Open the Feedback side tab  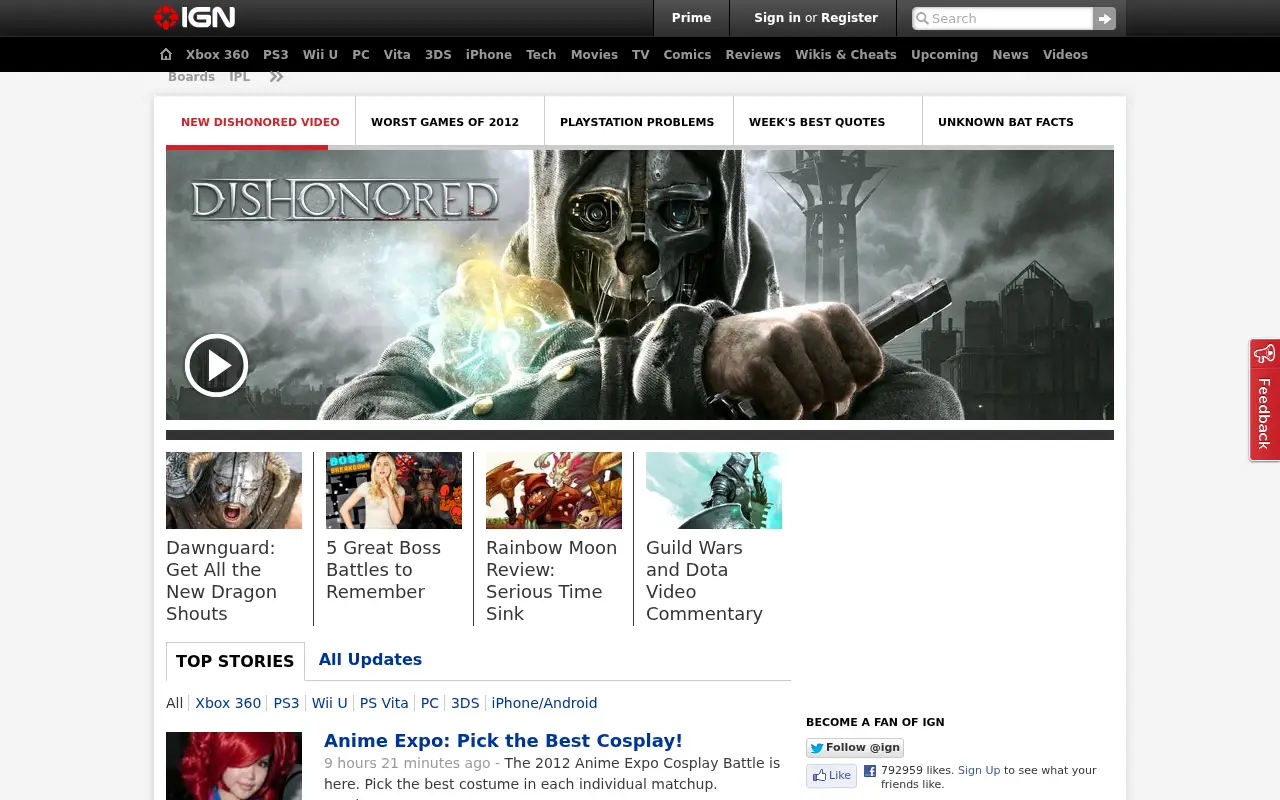(1265, 400)
